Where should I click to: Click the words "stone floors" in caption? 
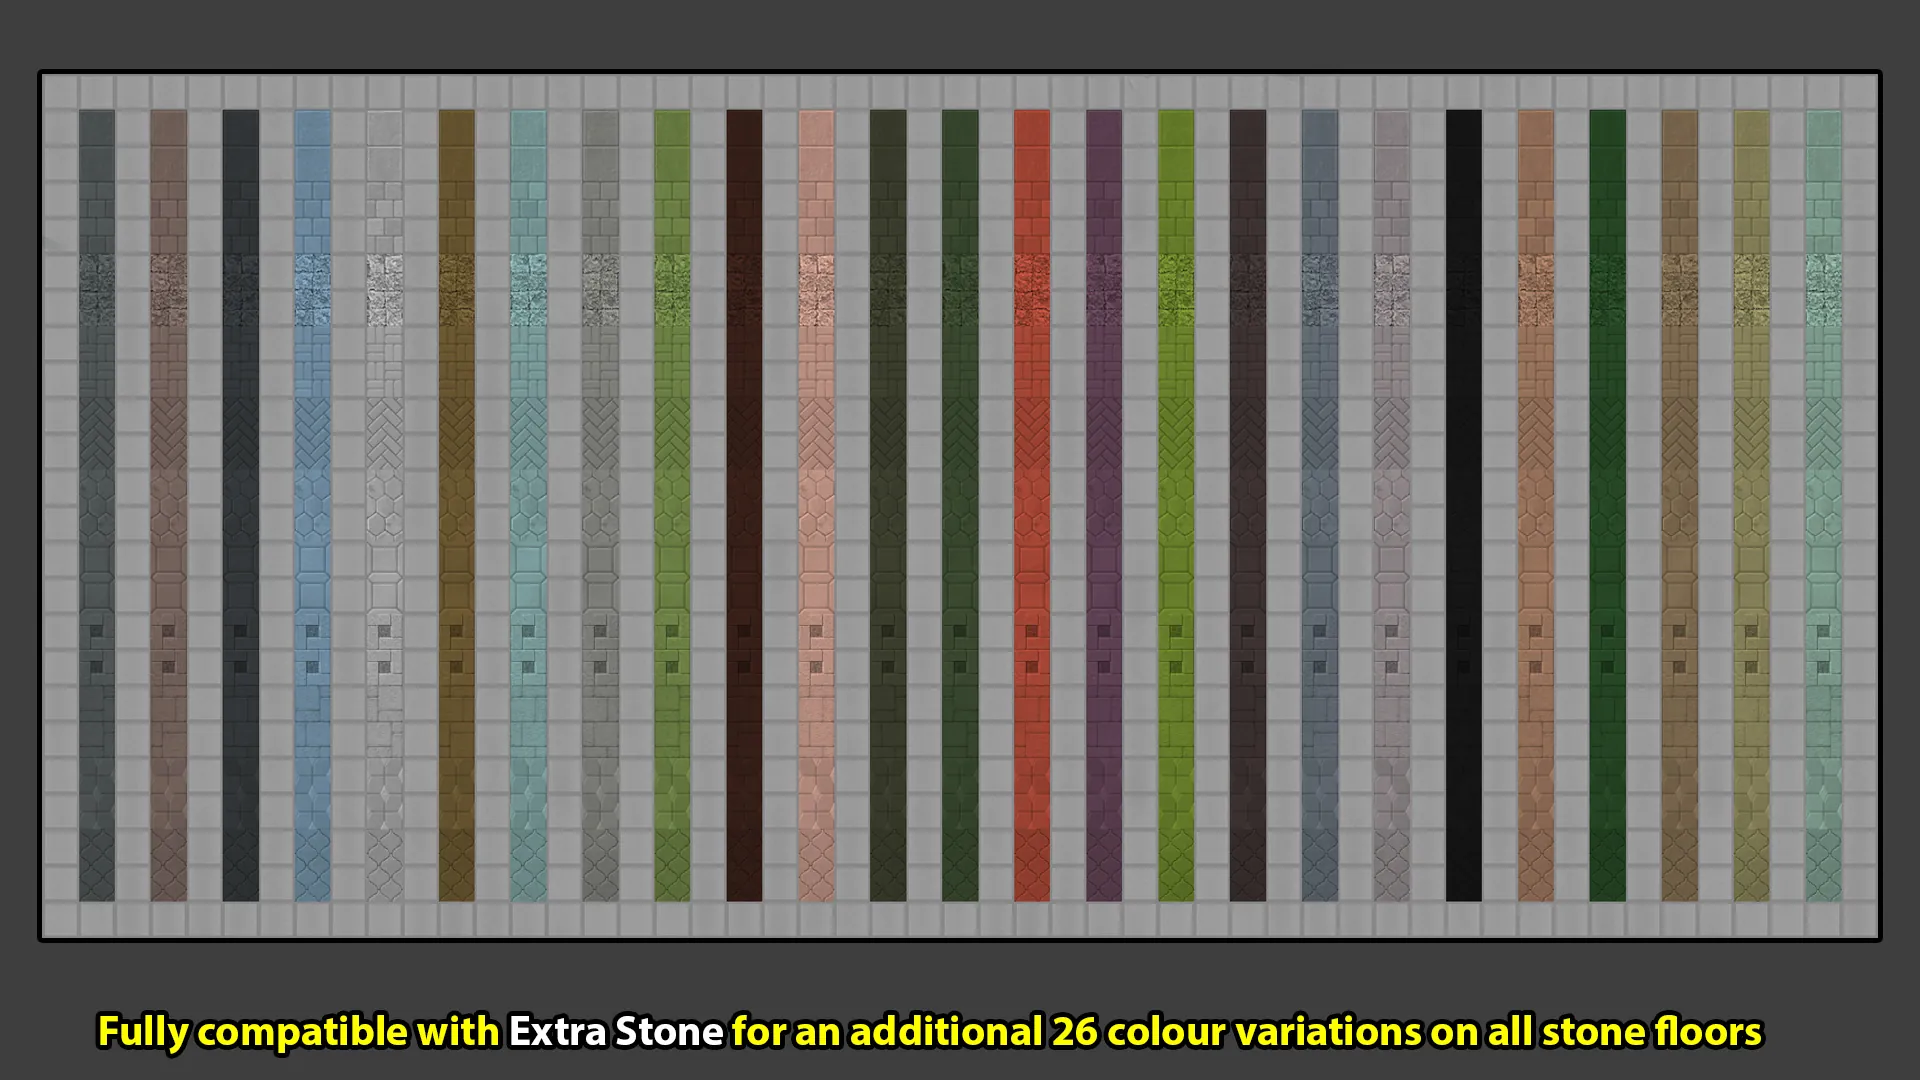pyautogui.click(x=1651, y=1032)
